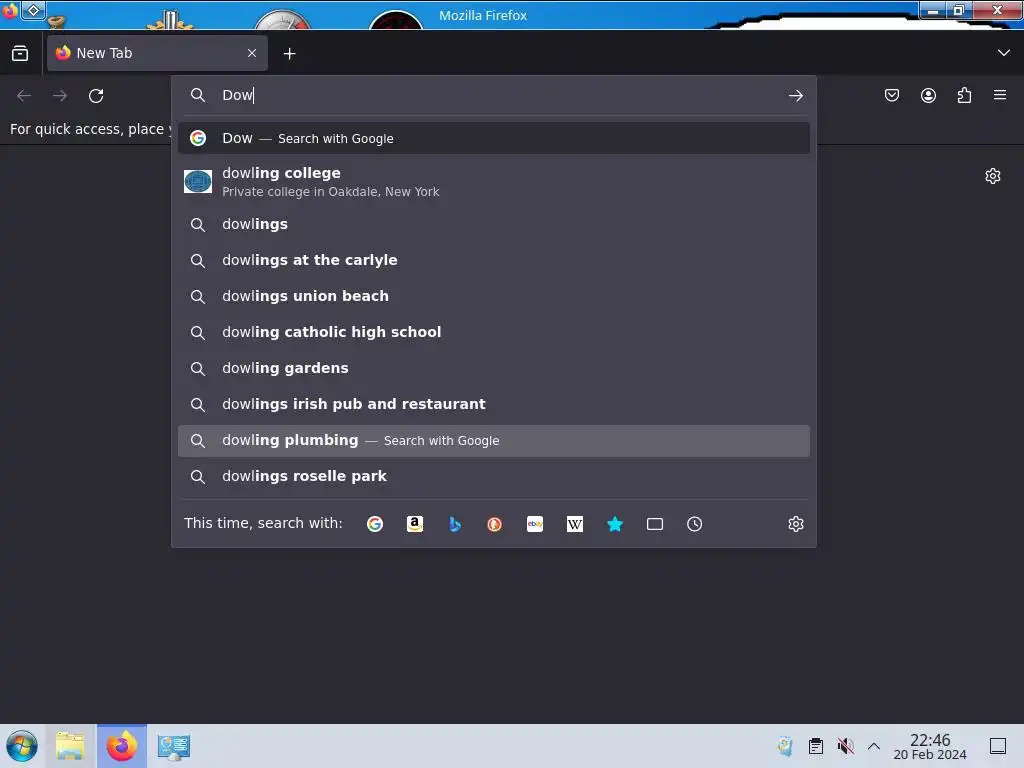Choose dowling gardens suggestion
Screen dimensions: 1024x768
point(494,368)
